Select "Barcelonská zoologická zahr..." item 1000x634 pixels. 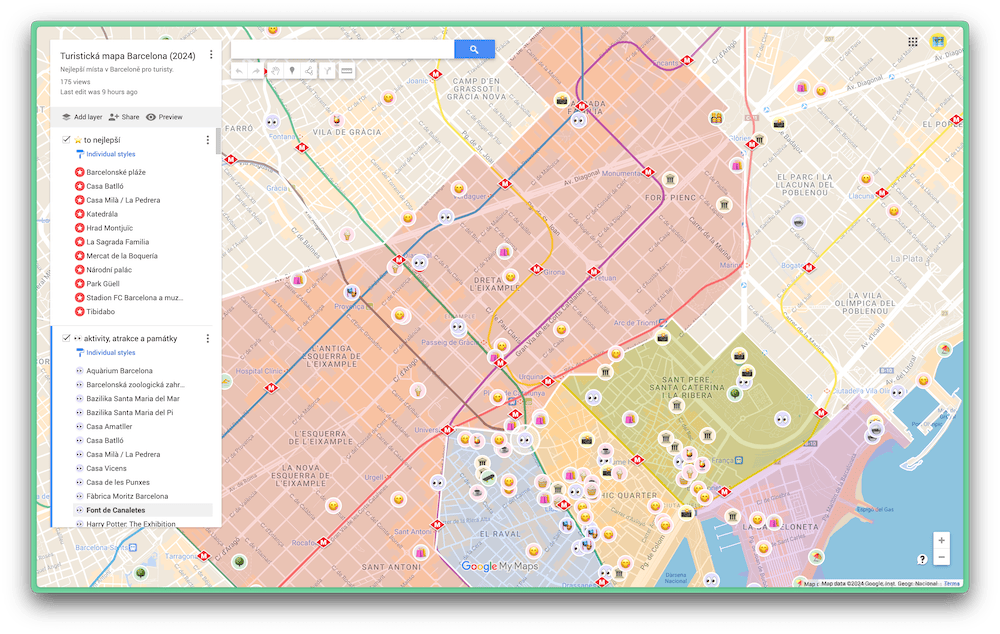135,385
